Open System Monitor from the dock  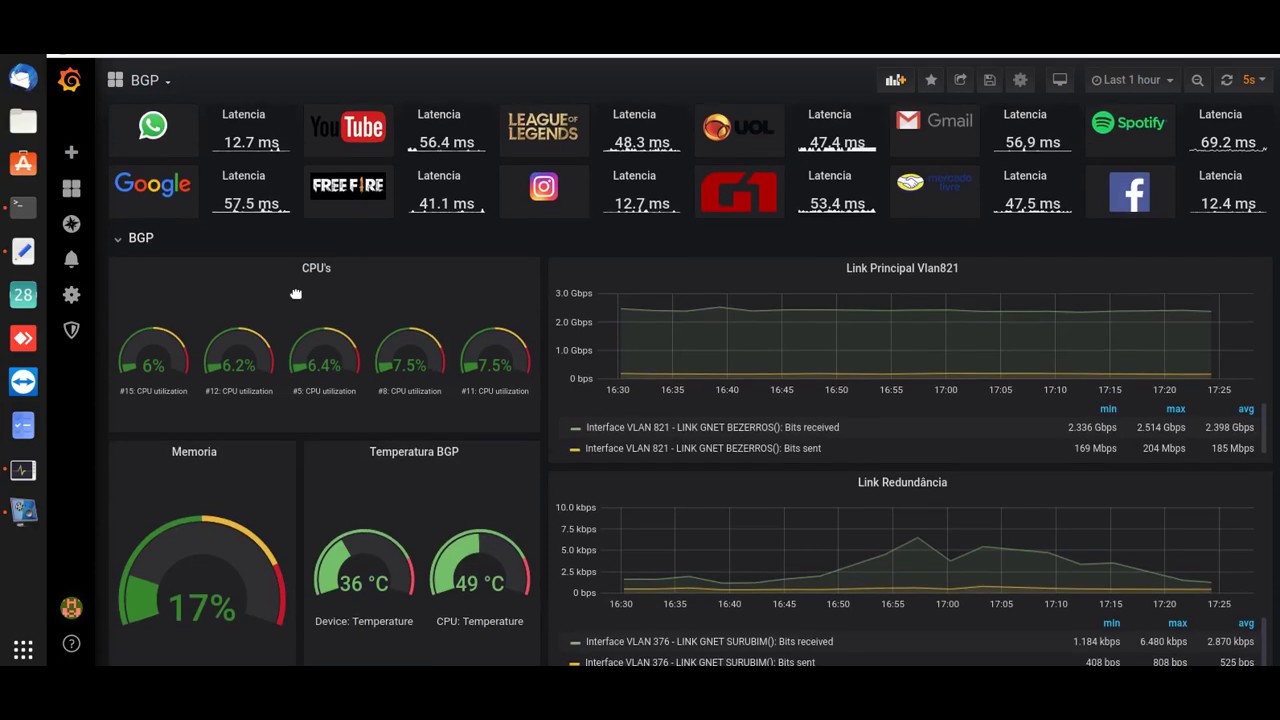coord(23,469)
